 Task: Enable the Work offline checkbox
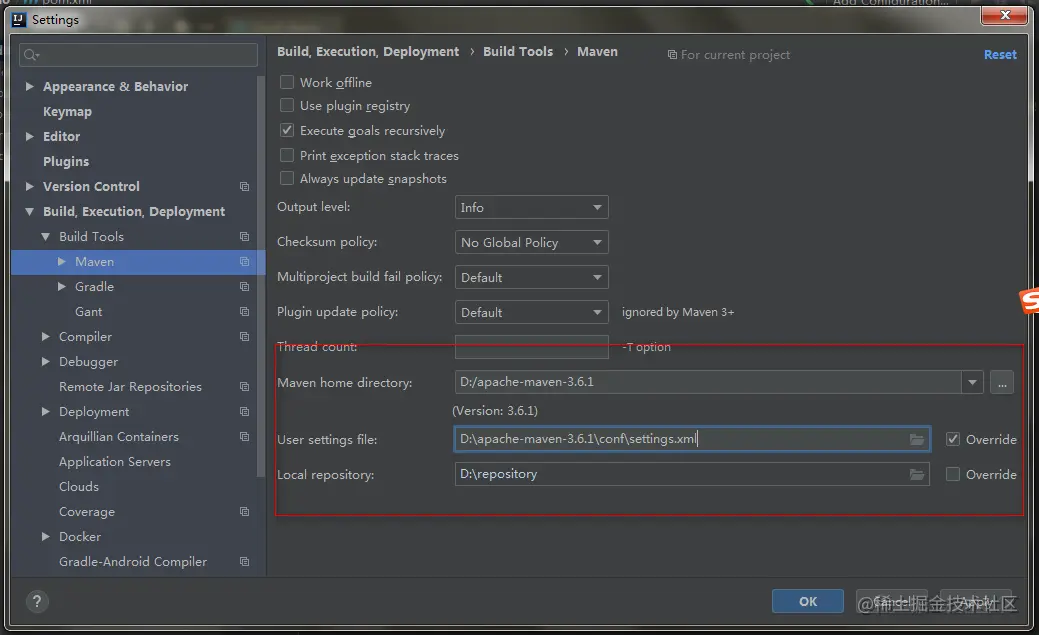coord(287,82)
